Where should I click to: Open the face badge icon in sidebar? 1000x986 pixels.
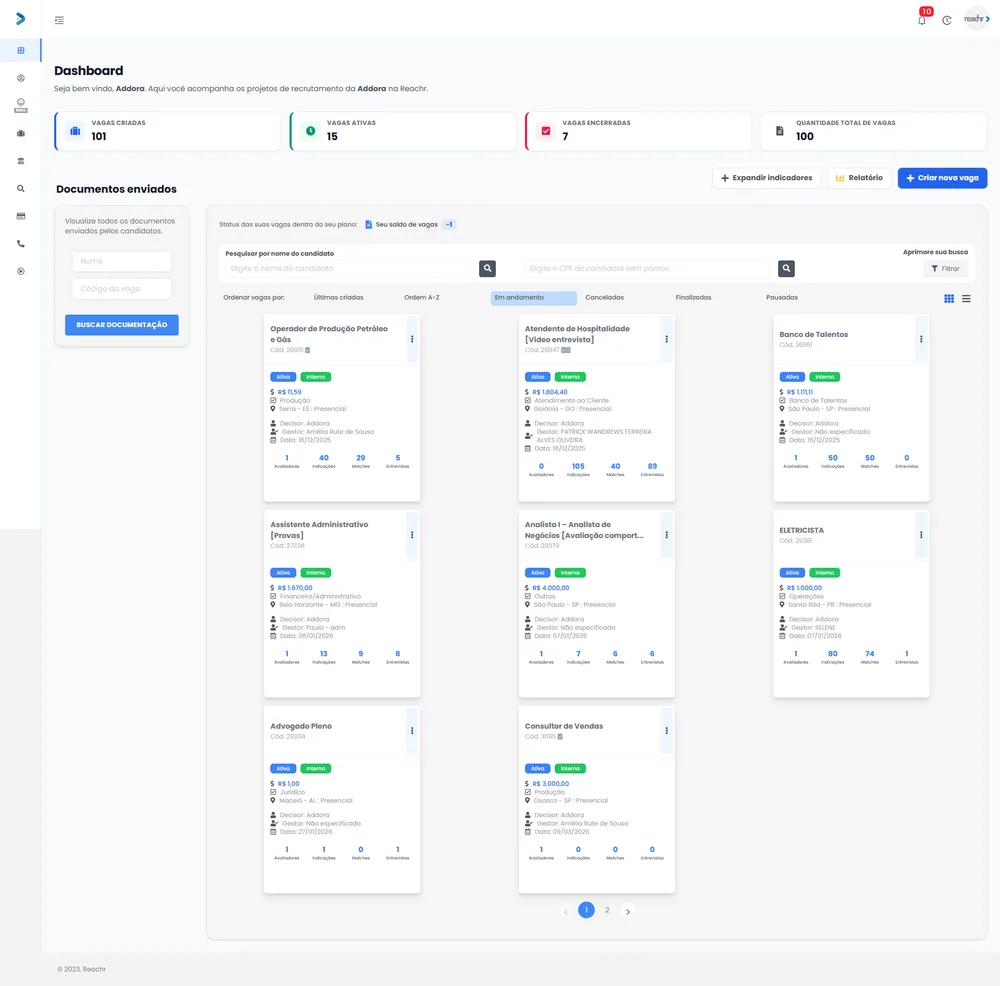tap(21, 105)
